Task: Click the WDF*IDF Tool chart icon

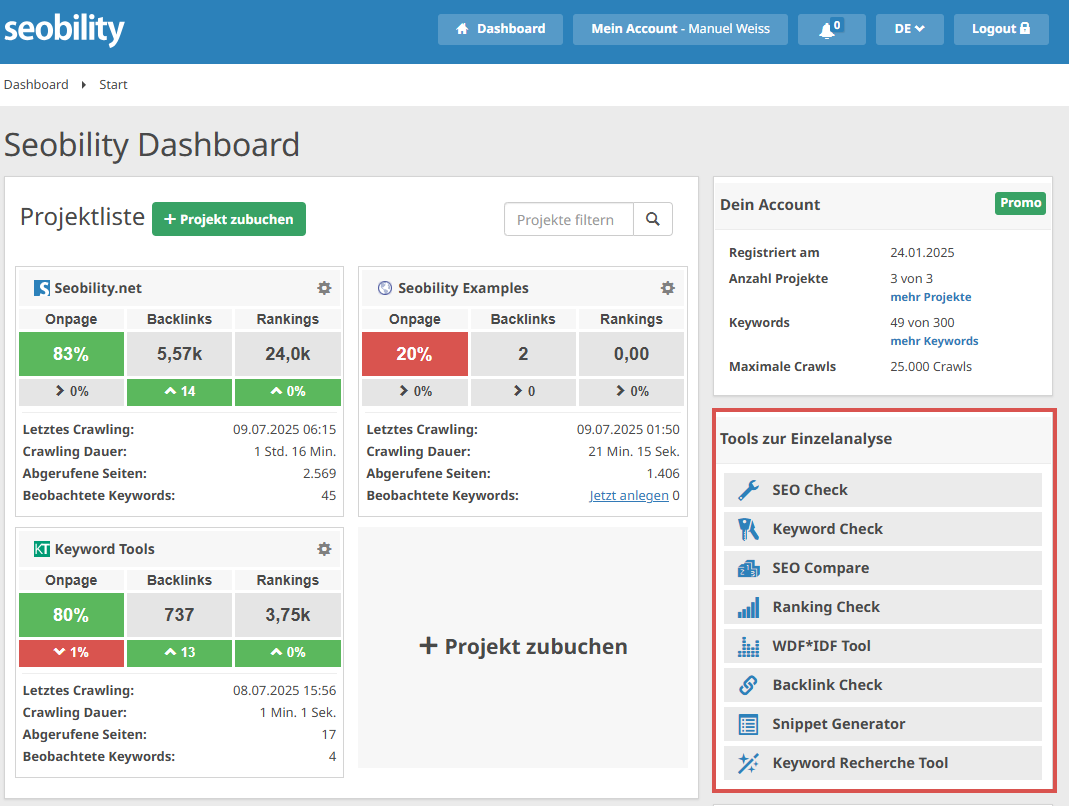Action: click(x=749, y=646)
